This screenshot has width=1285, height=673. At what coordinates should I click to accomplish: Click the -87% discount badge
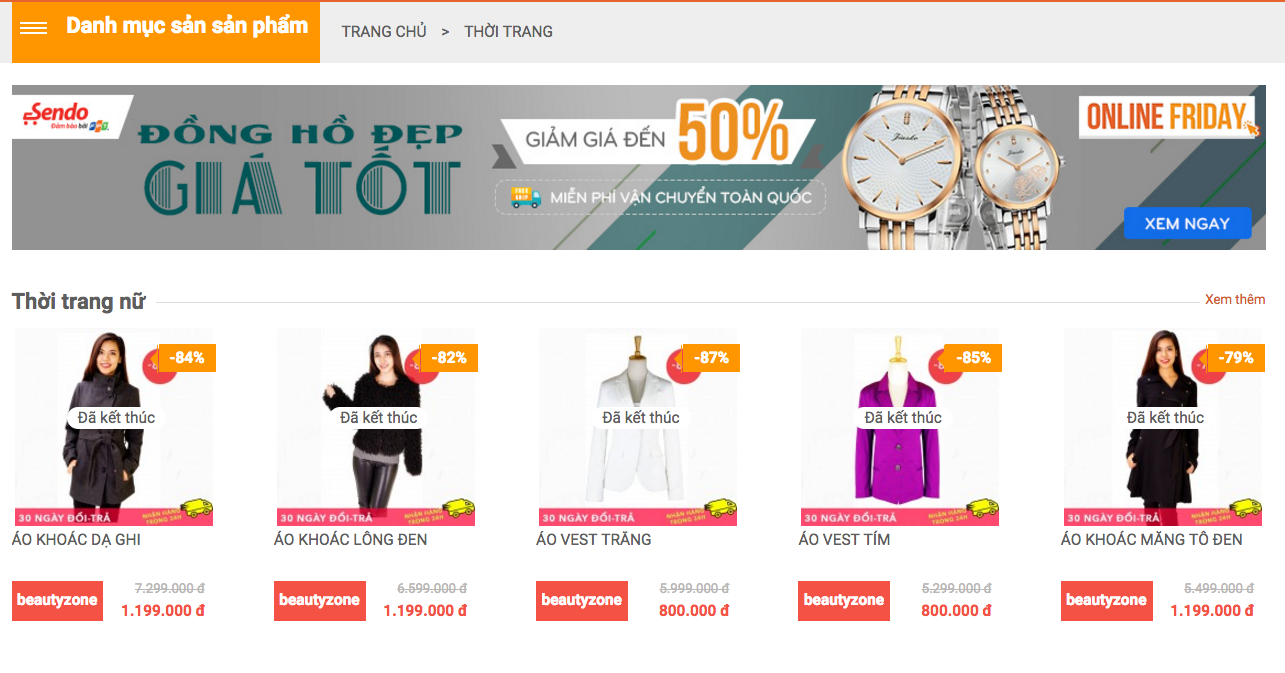click(711, 358)
